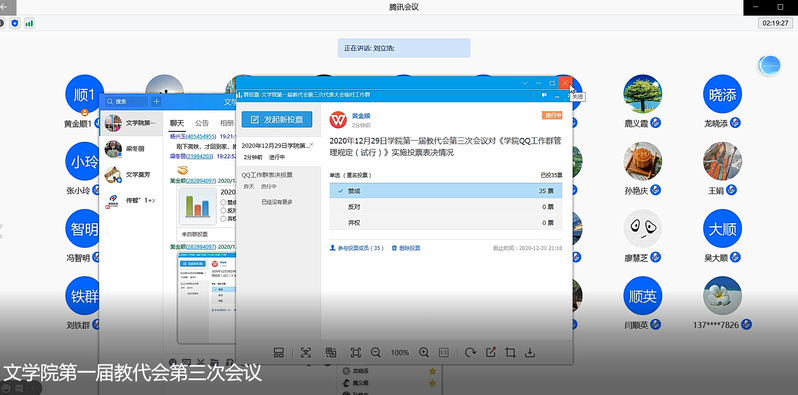Open the screenshot image thumbnail in QQ chat
This screenshot has height=395, width=798.
pos(206,298)
